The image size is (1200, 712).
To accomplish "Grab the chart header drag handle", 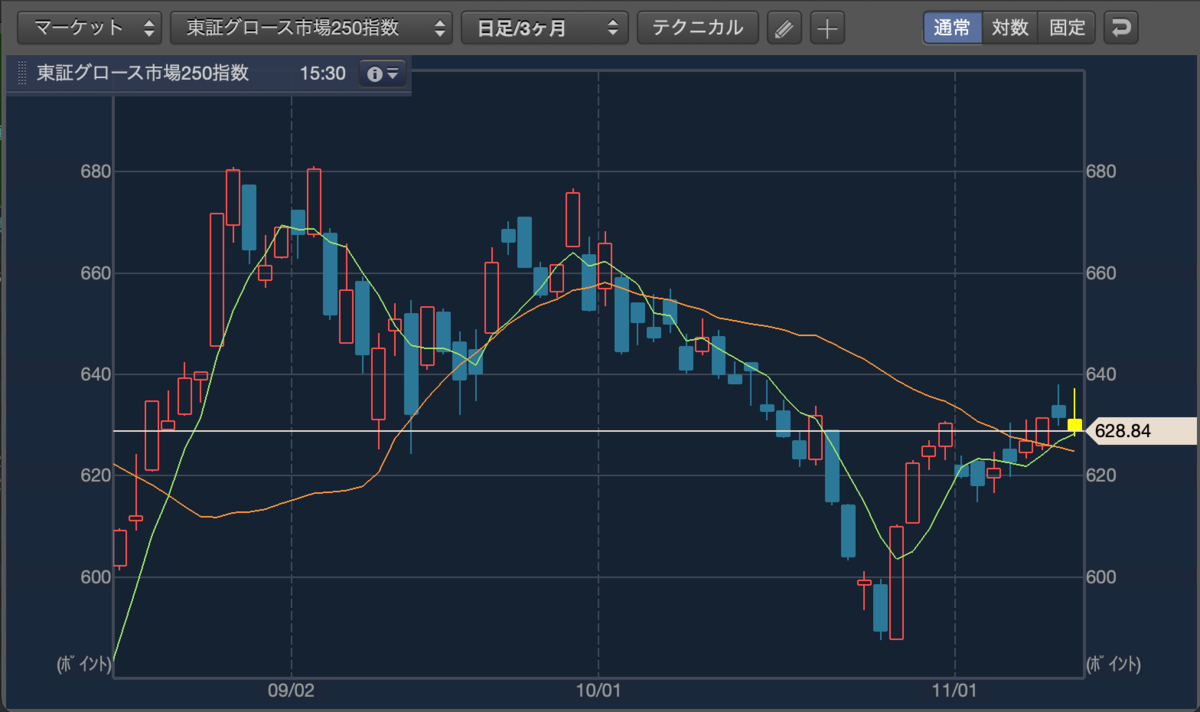I will pyautogui.click(x=24, y=74).
